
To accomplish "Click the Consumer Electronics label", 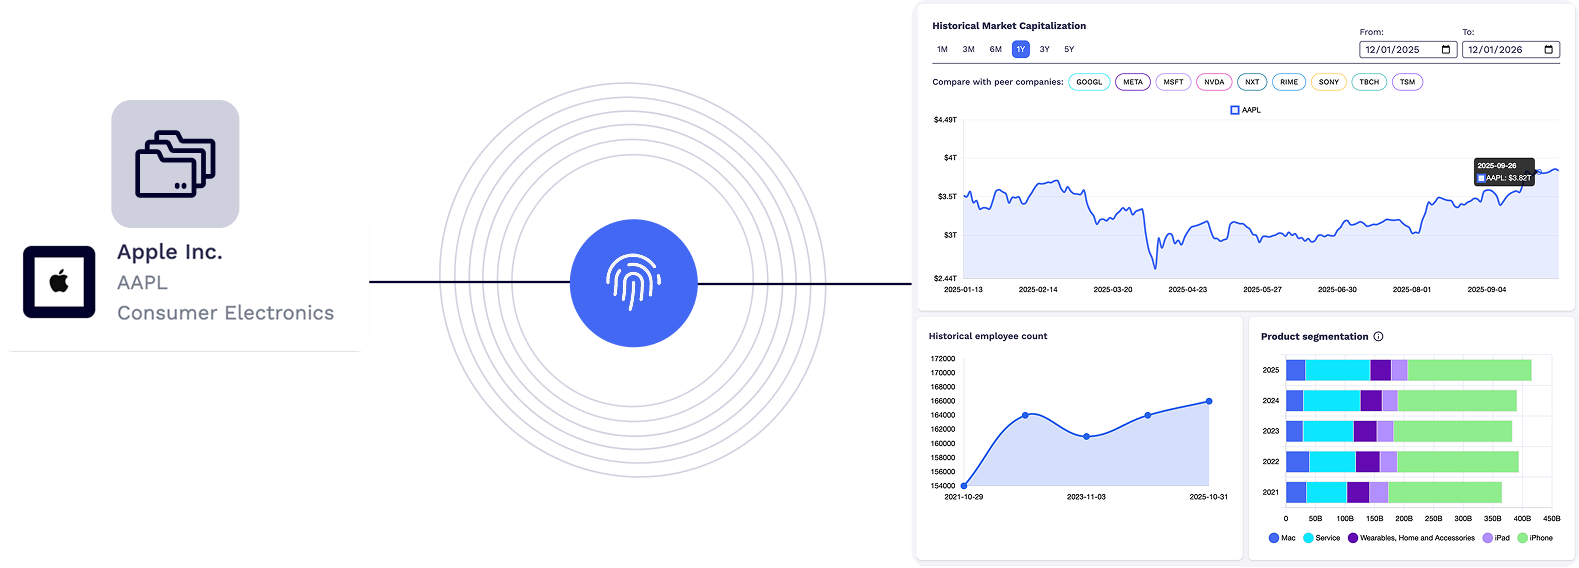I will click(x=226, y=313).
